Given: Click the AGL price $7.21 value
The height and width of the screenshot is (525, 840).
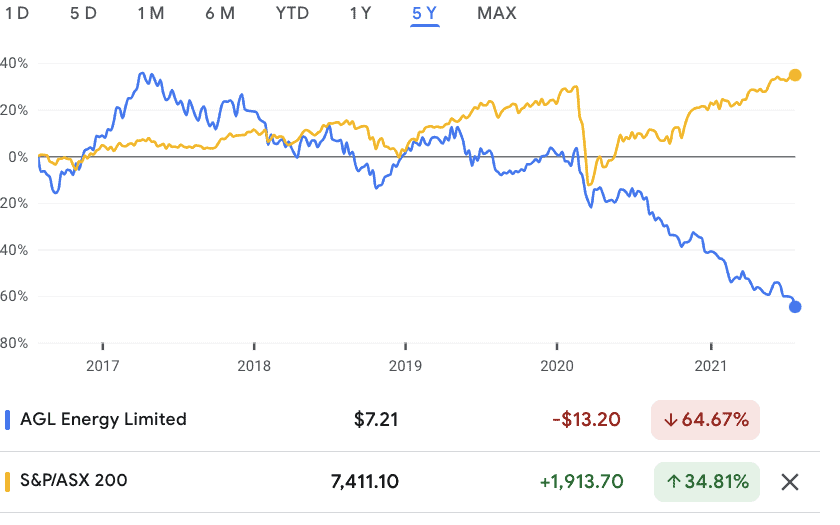Looking at the screenshot, I should click(x=377, y=419).
